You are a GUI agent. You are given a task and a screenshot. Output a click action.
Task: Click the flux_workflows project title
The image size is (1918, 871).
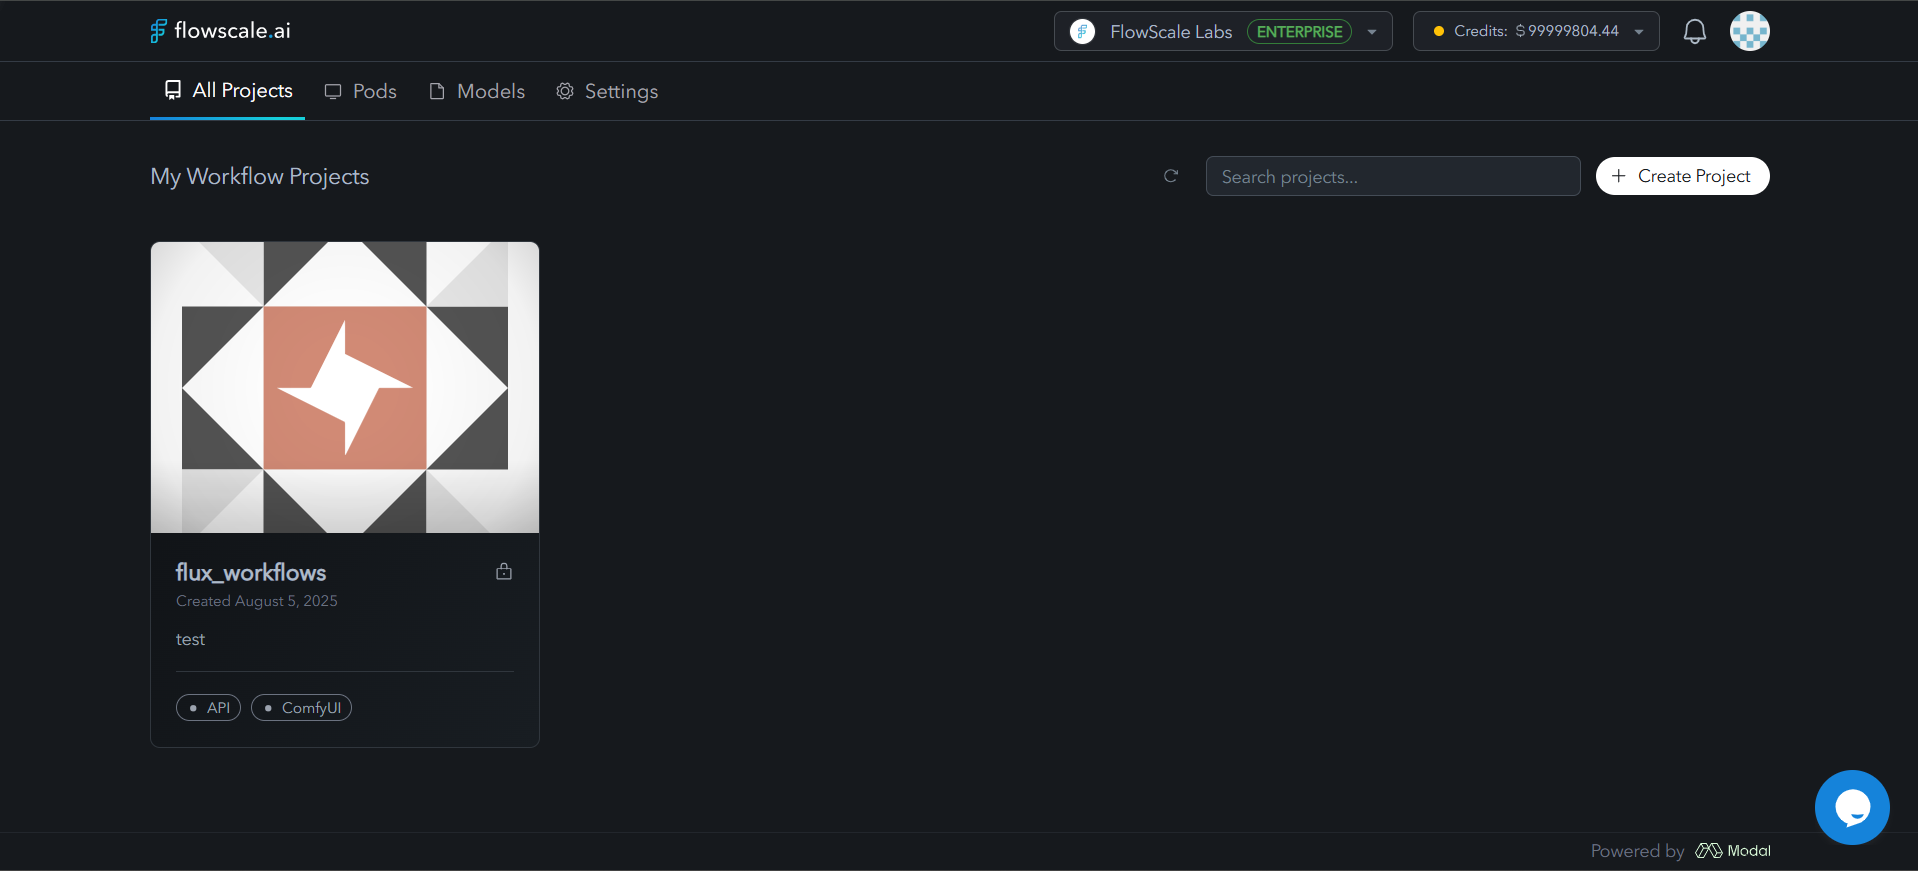coord(251,572)
